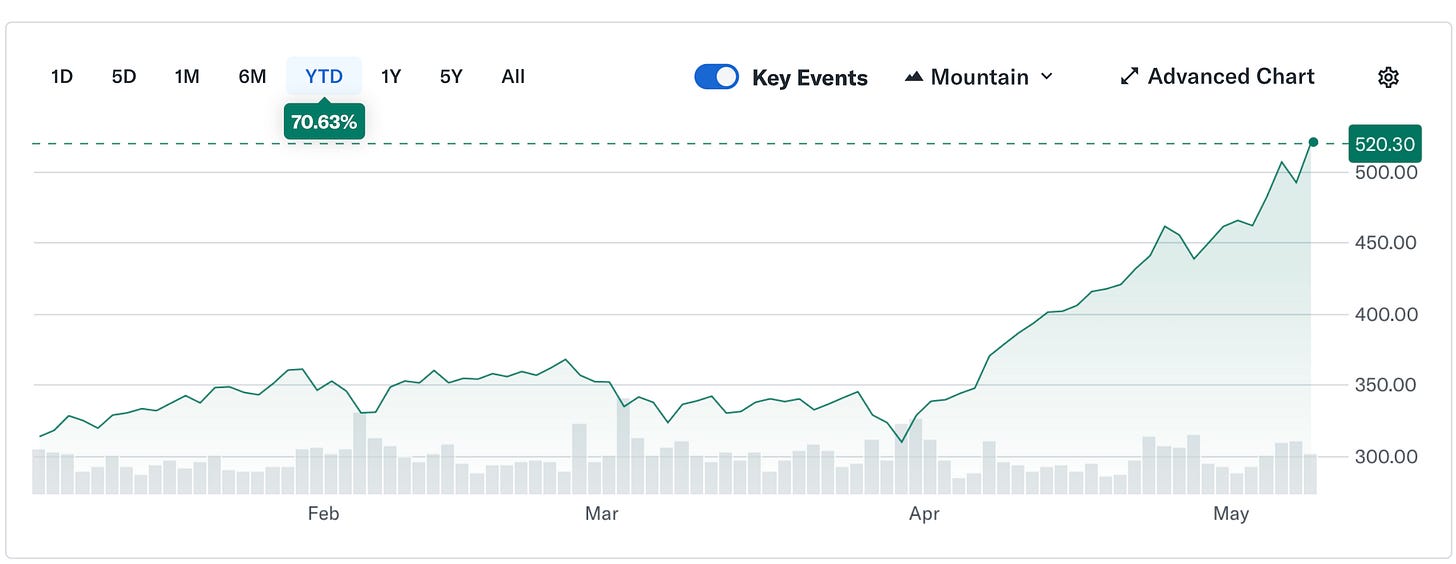Click the 70.63% YTD return badge

pyautogui.click(x=324, y=122)
